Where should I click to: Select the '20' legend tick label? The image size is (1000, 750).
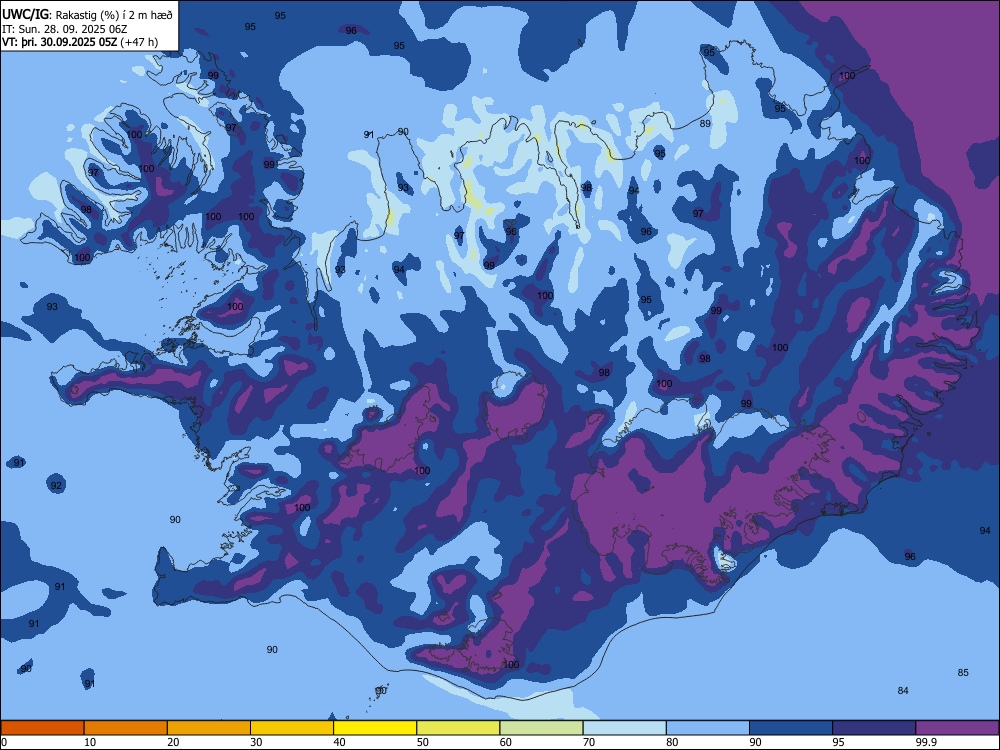(x=173, y=742)
